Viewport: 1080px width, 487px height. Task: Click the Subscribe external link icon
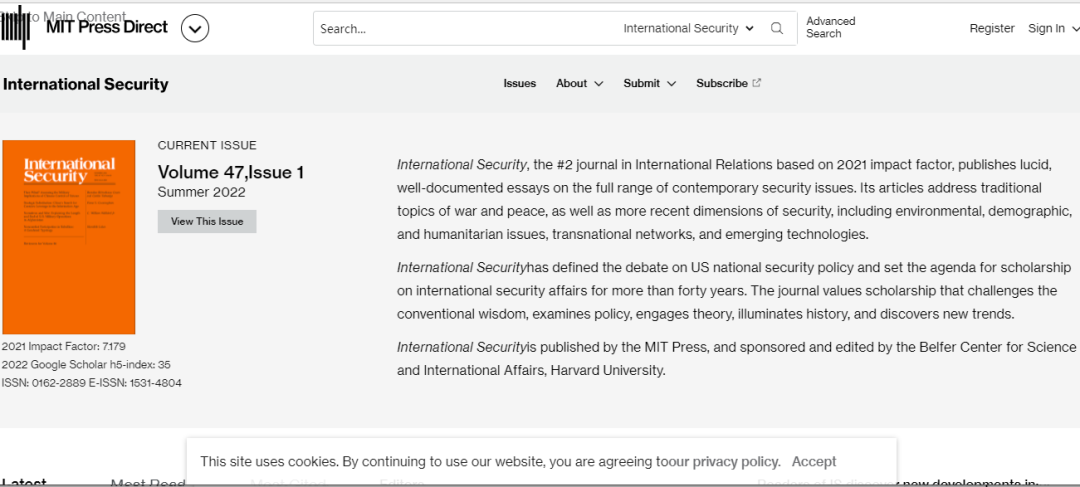click(757, 83)
